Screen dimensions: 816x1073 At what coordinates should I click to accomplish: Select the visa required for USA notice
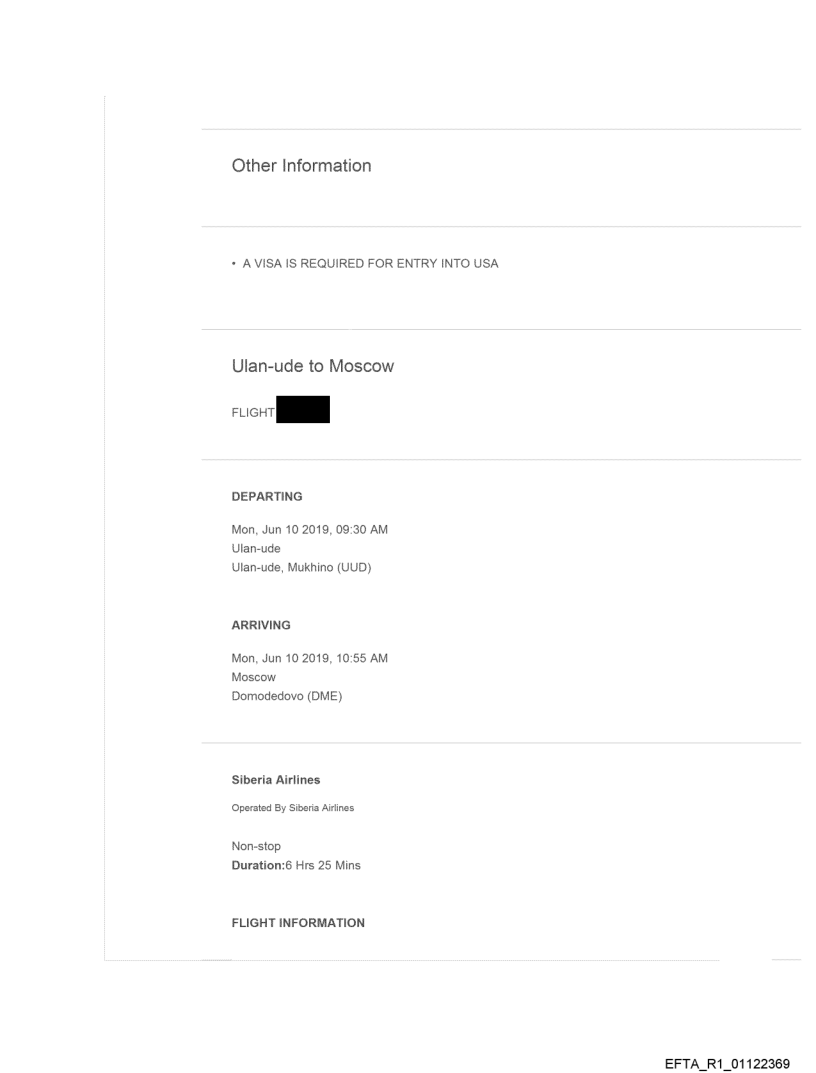pos(364,264)
